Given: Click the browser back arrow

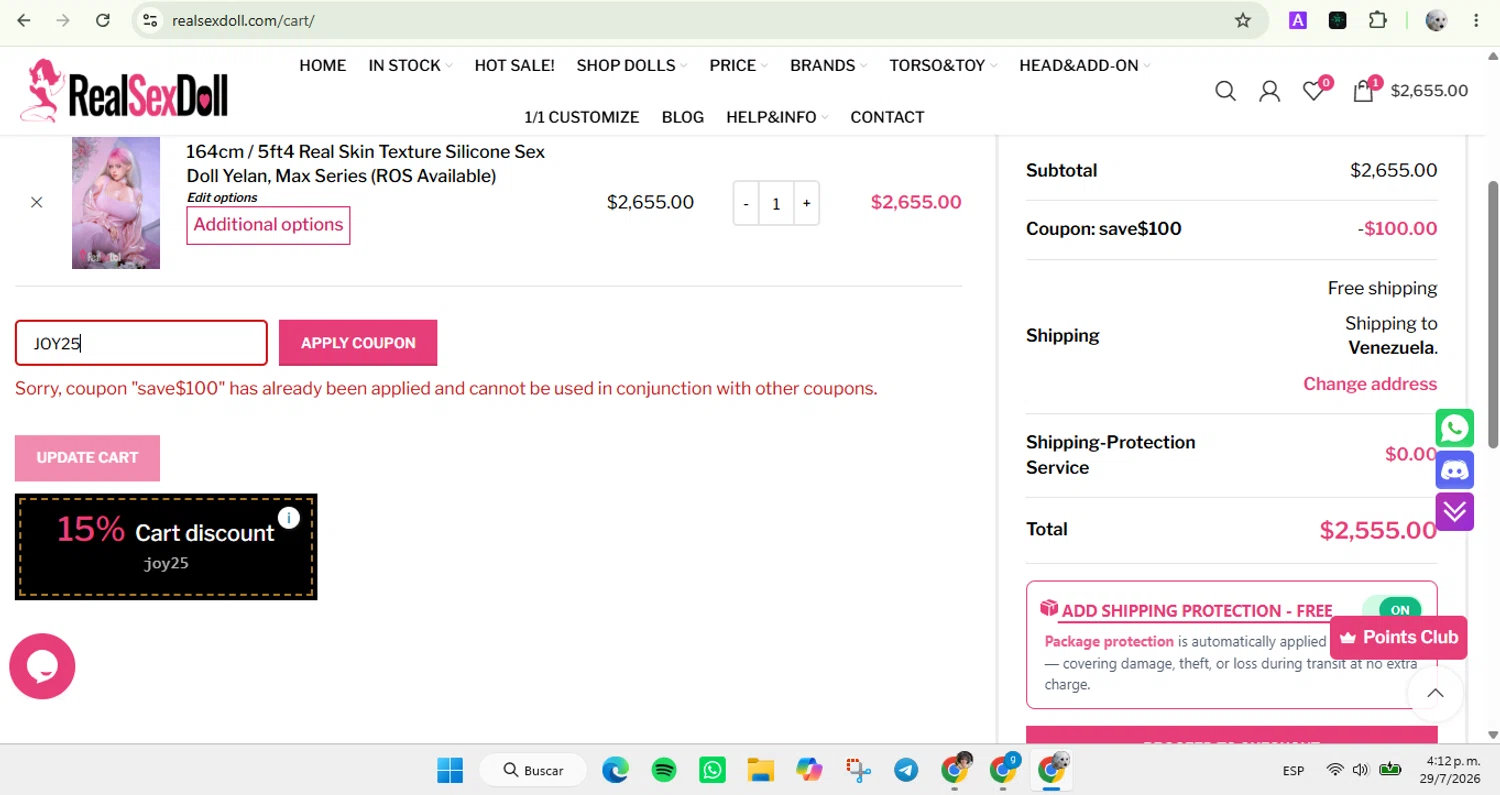Looking at the screenshot, I should pyautogui.click(x=24, y=20).
